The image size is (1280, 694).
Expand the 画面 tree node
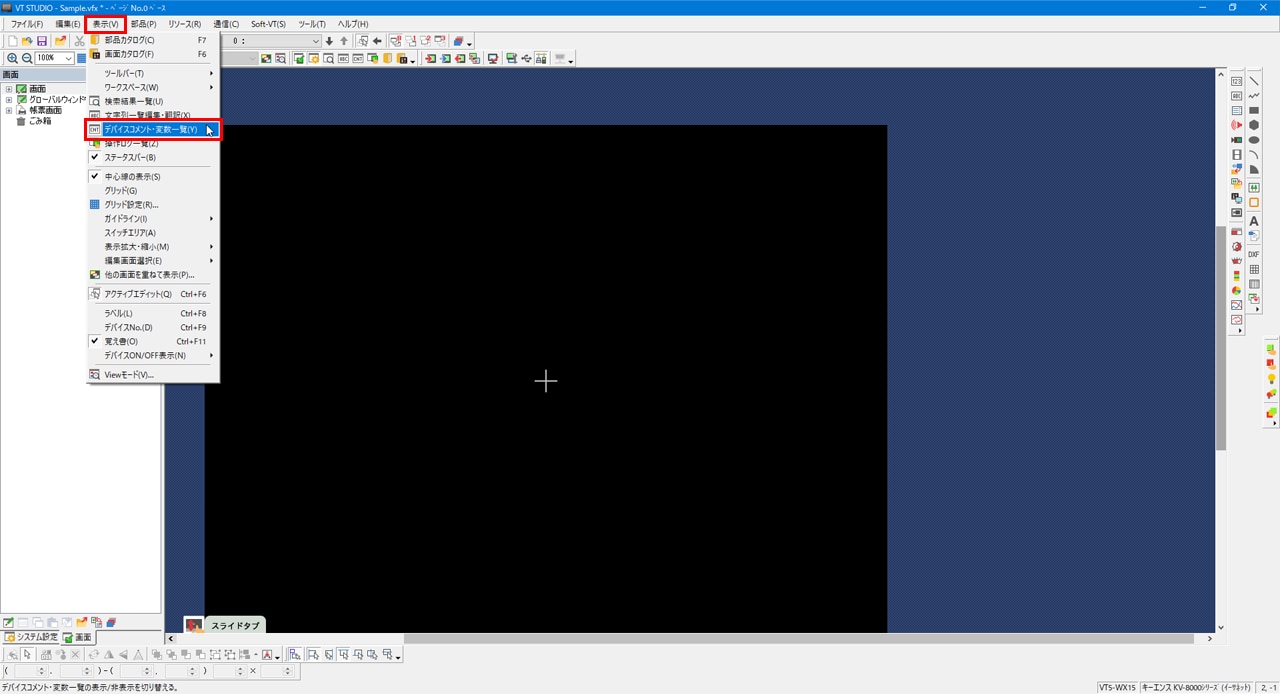(x=9, y=89)
